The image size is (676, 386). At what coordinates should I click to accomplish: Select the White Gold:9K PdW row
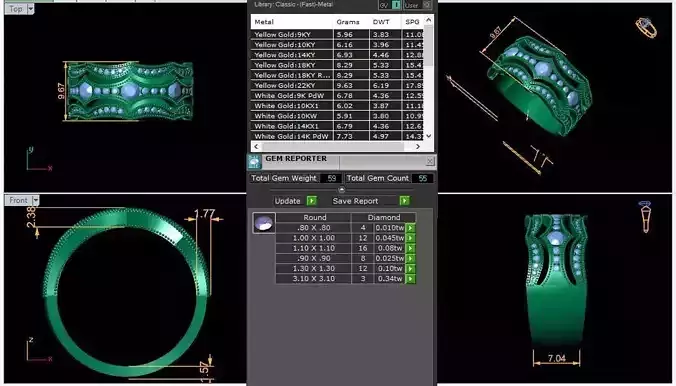pos(338,96)
